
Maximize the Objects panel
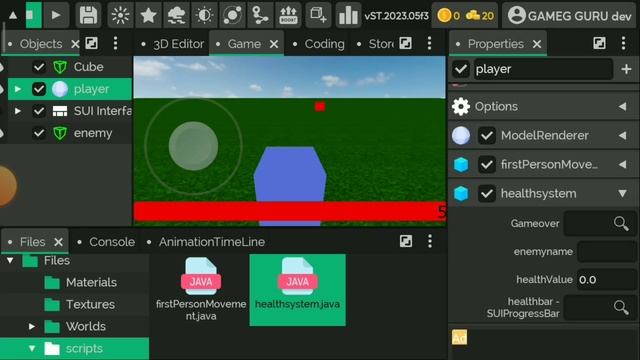(91, 43)
